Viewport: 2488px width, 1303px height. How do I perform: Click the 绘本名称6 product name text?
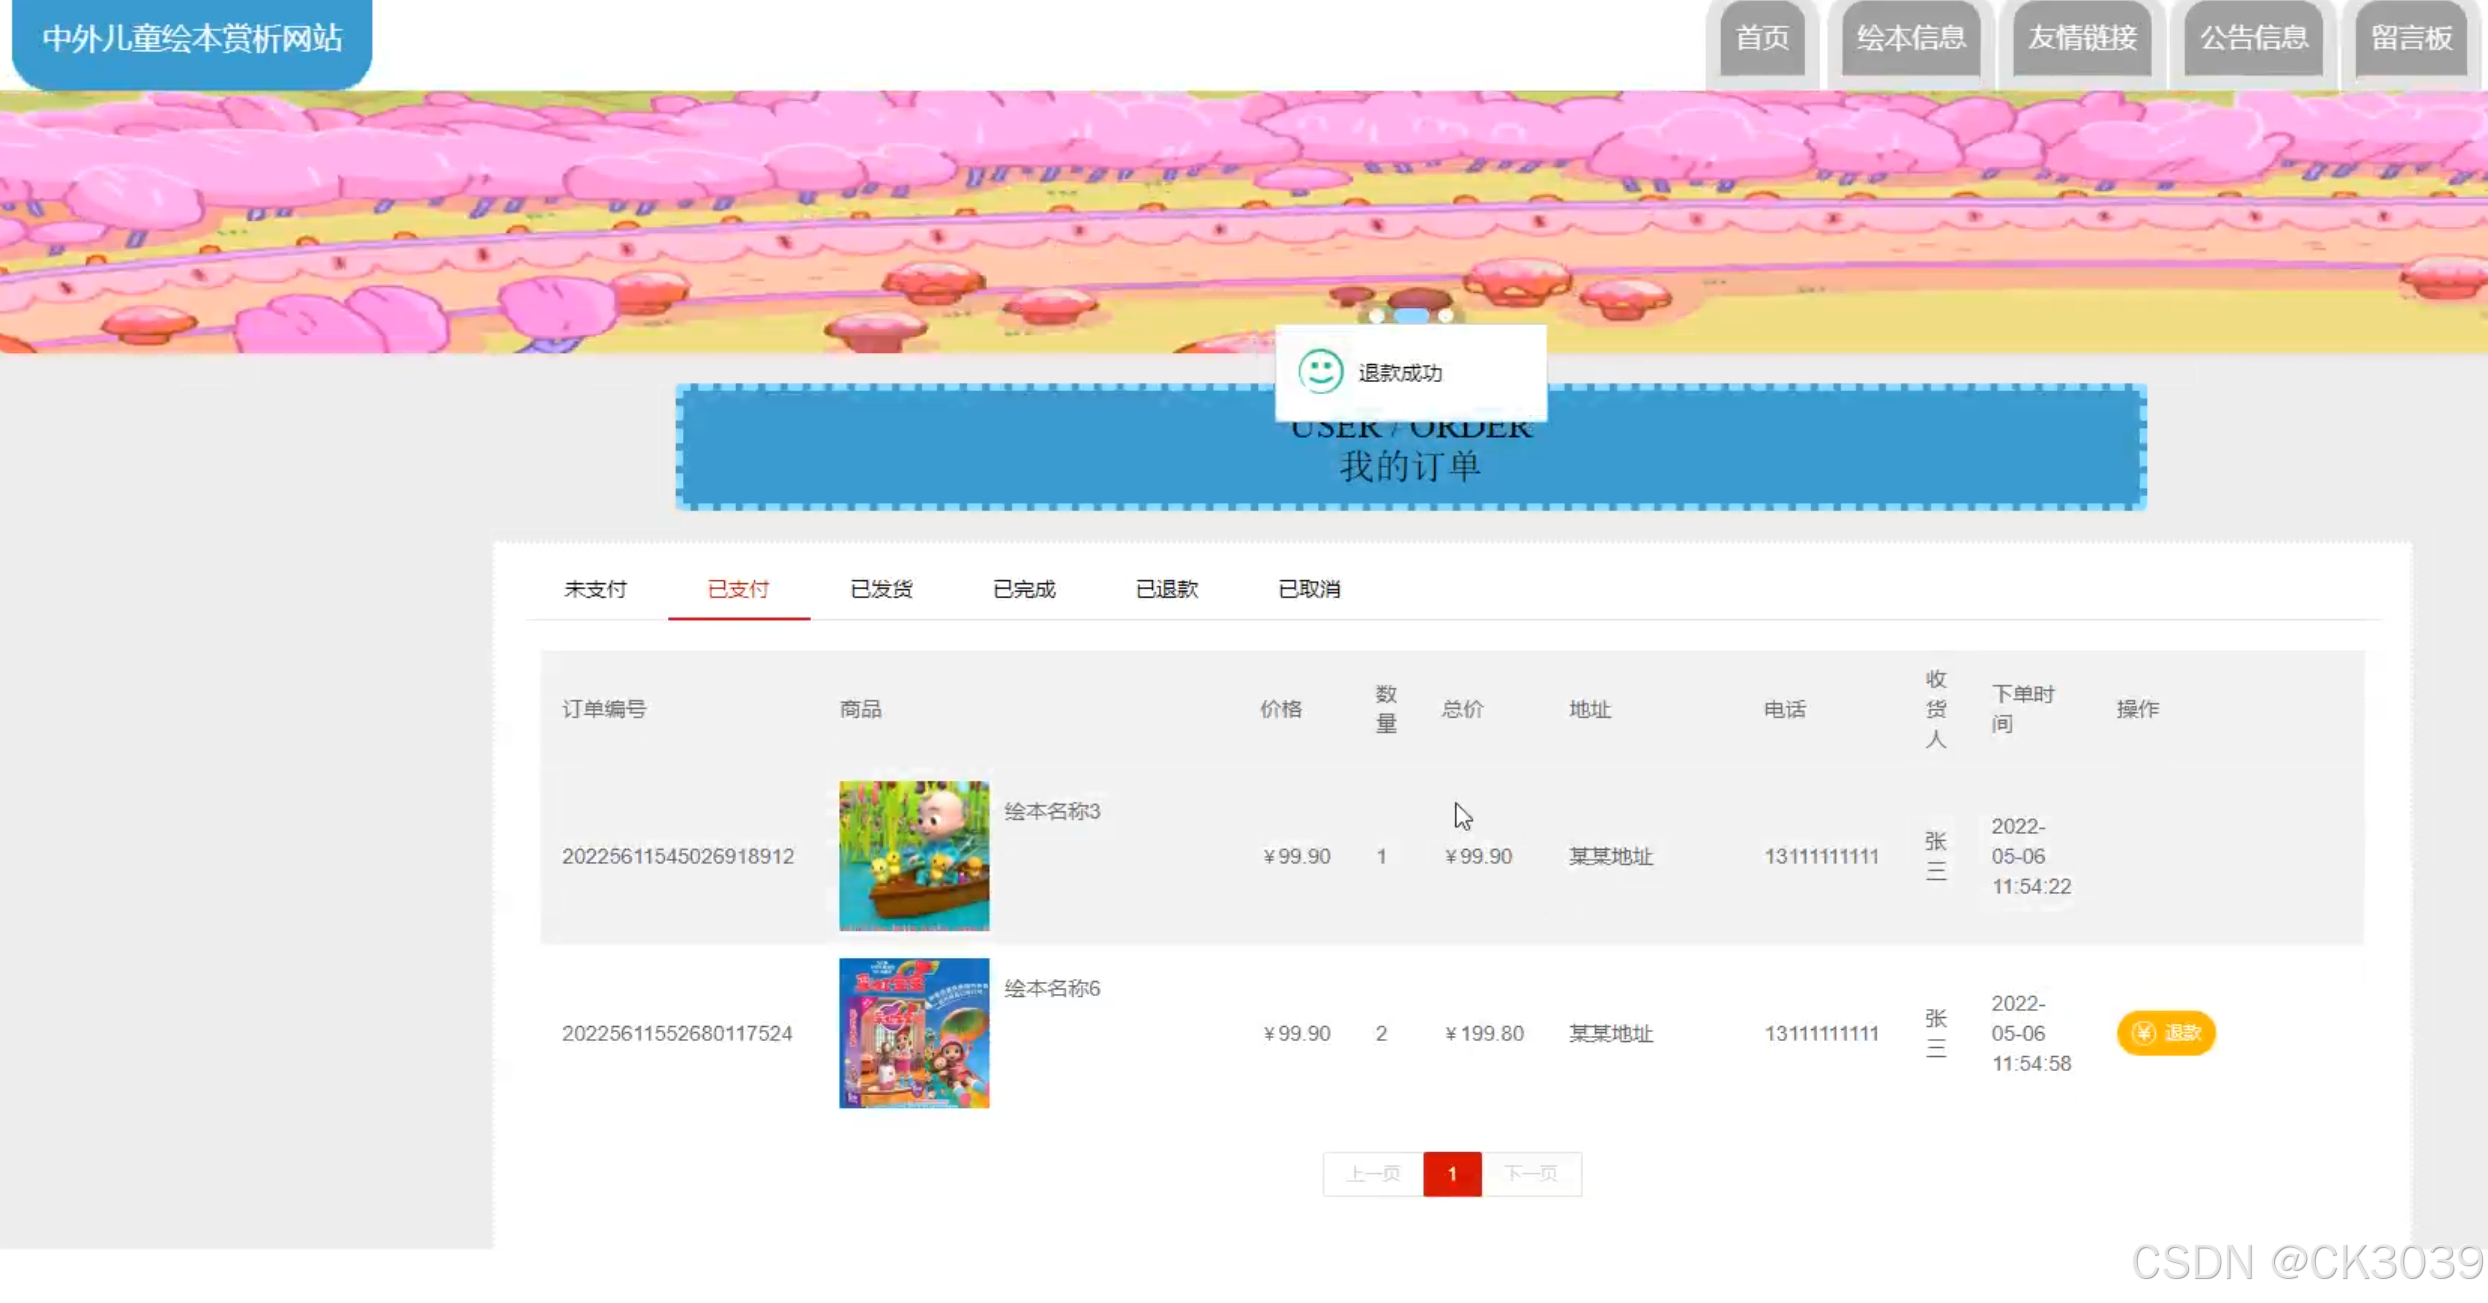1052,988
